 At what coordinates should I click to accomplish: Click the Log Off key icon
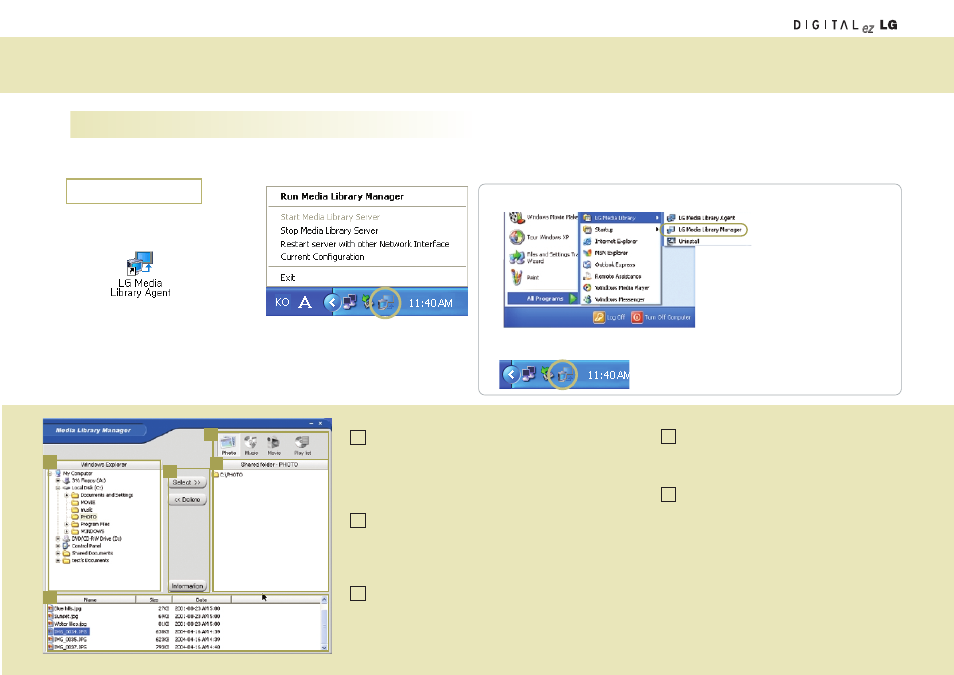(x=599, y=317)
